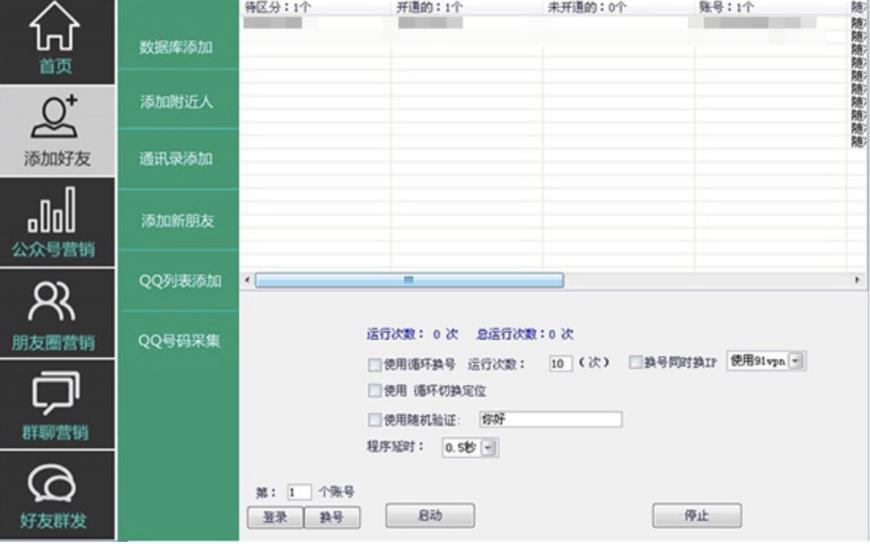
Task: Click the left arrow of the horizontal scrollbar
Action: [x=247, y=280]
